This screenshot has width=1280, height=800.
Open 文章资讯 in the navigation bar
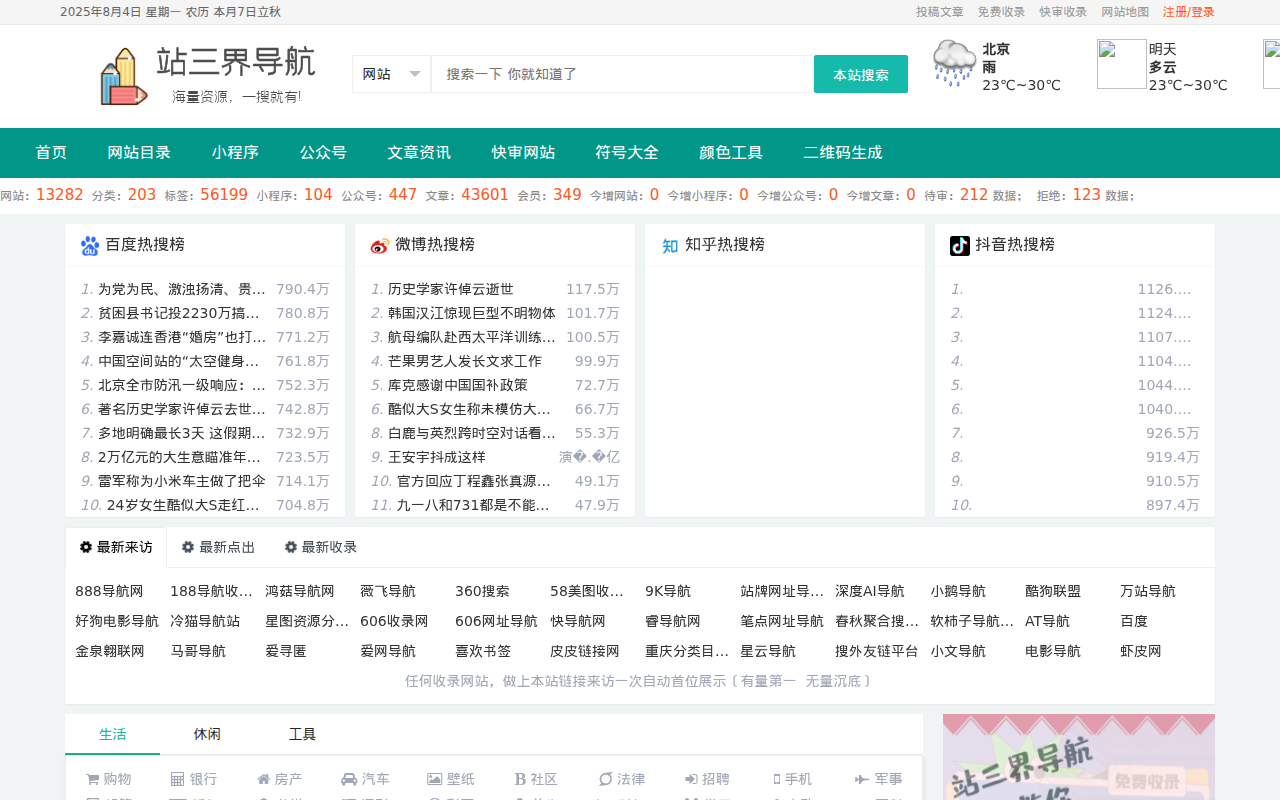click(419, 153)
